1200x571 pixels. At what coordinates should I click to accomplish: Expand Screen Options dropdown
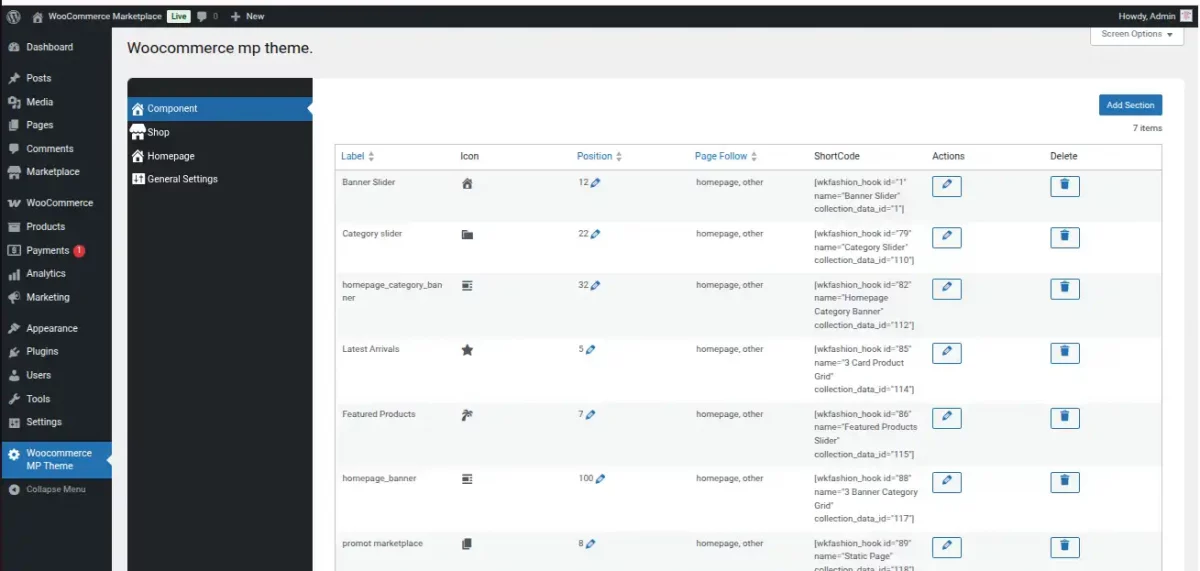coord(1137,34)
